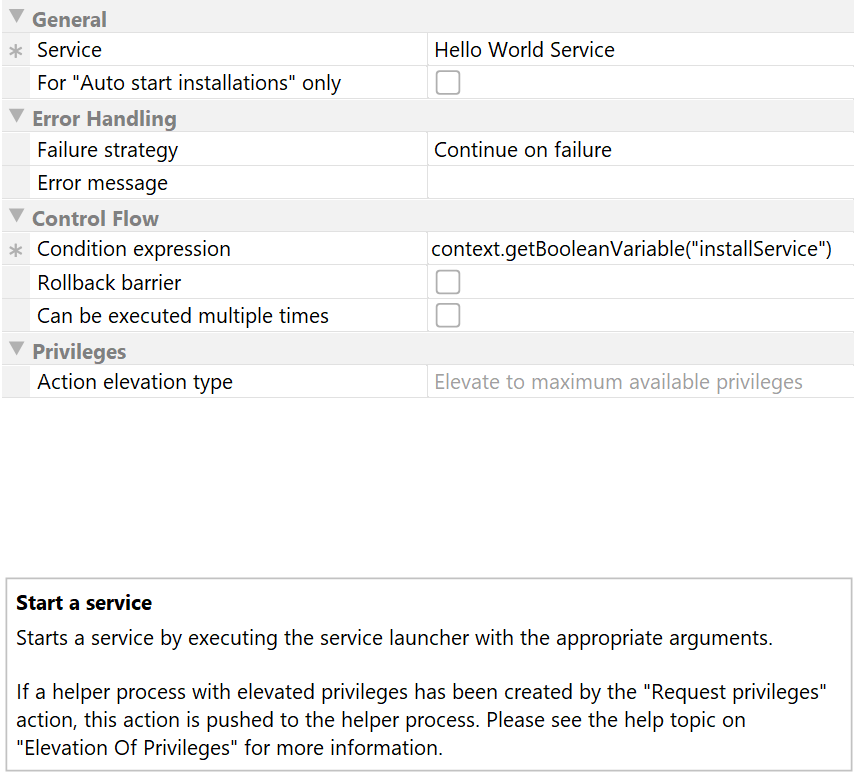Enable 'For Auto start installations only' checkbox
The image size is (854, 775).
click(448, 83)
